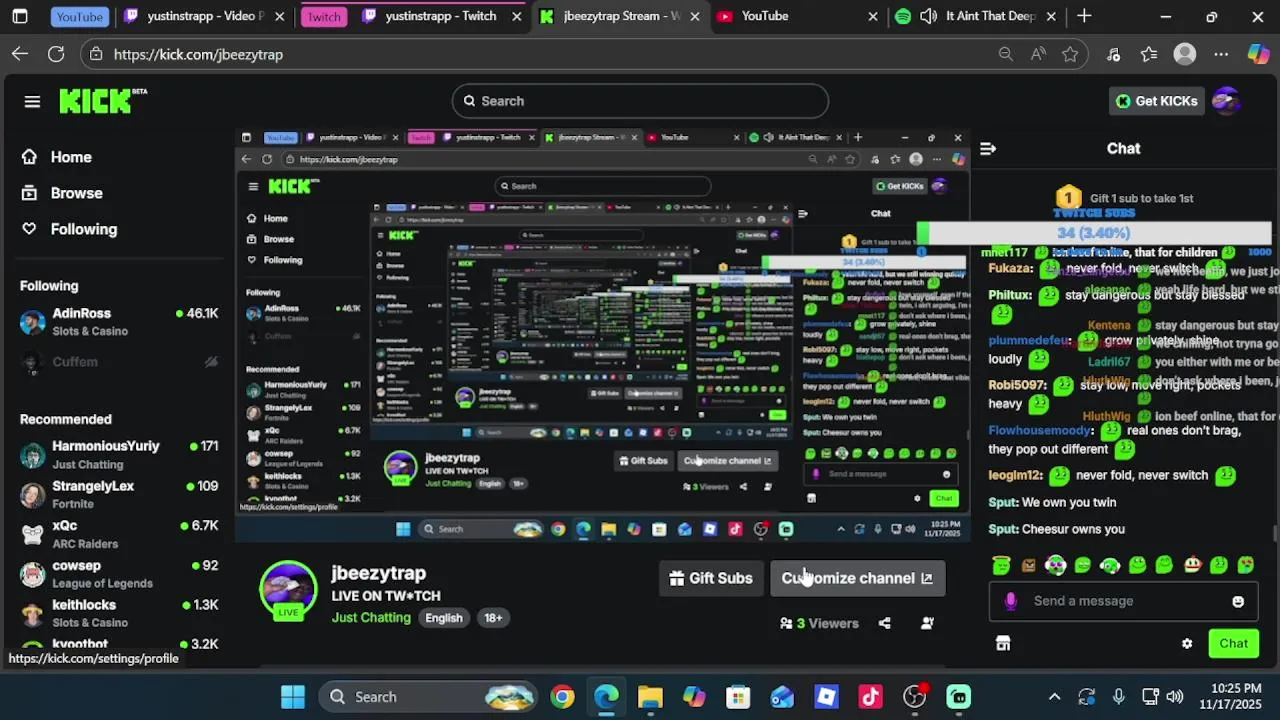
Task: Open Roblox from the taskbar
Action: pyautogui.click(x=826, y=697)
